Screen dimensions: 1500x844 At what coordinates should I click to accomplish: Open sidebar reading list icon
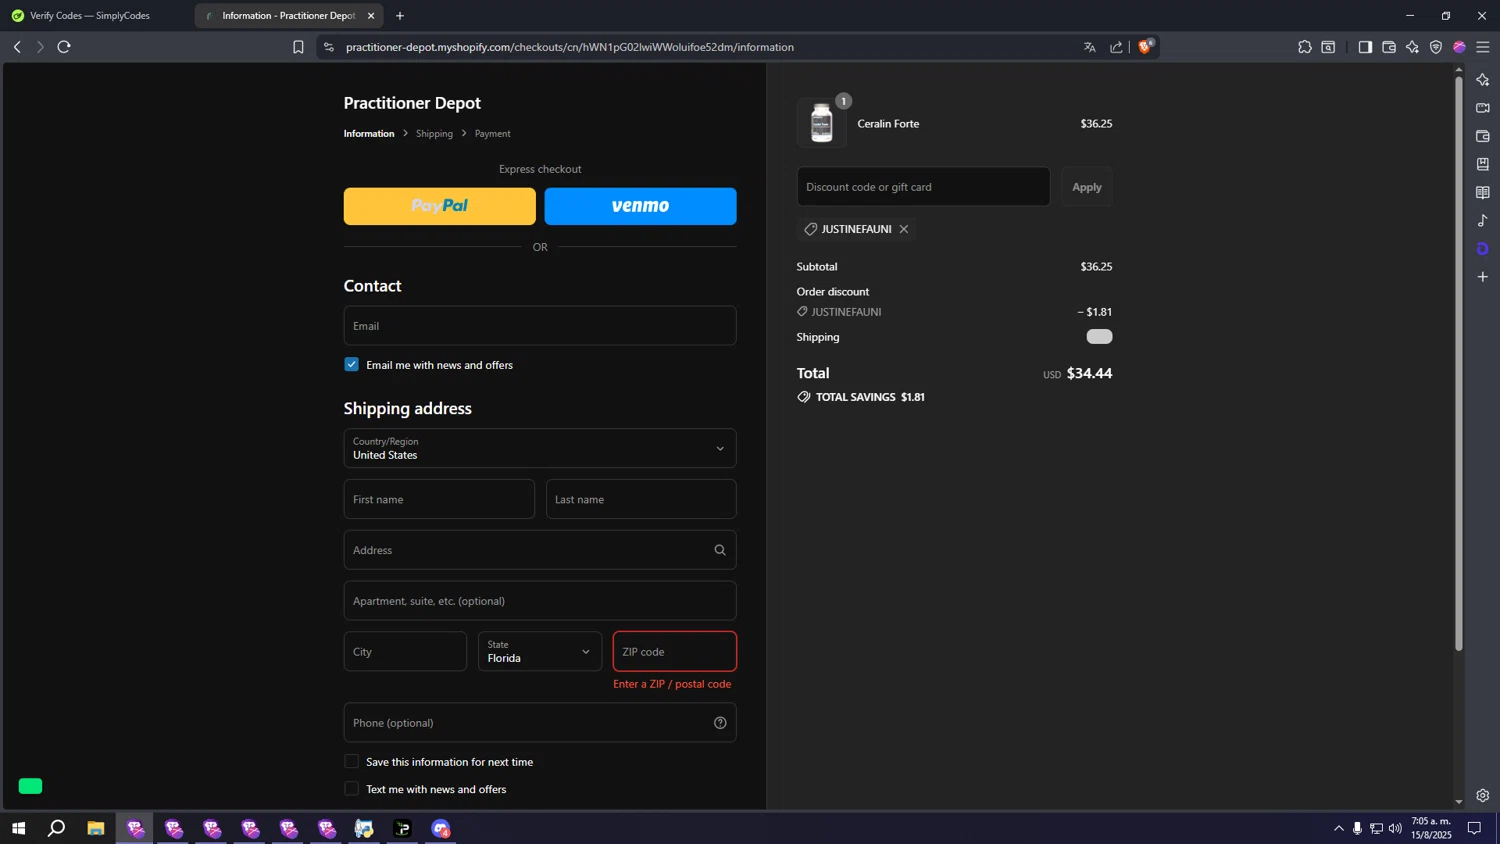point(1483,192)
